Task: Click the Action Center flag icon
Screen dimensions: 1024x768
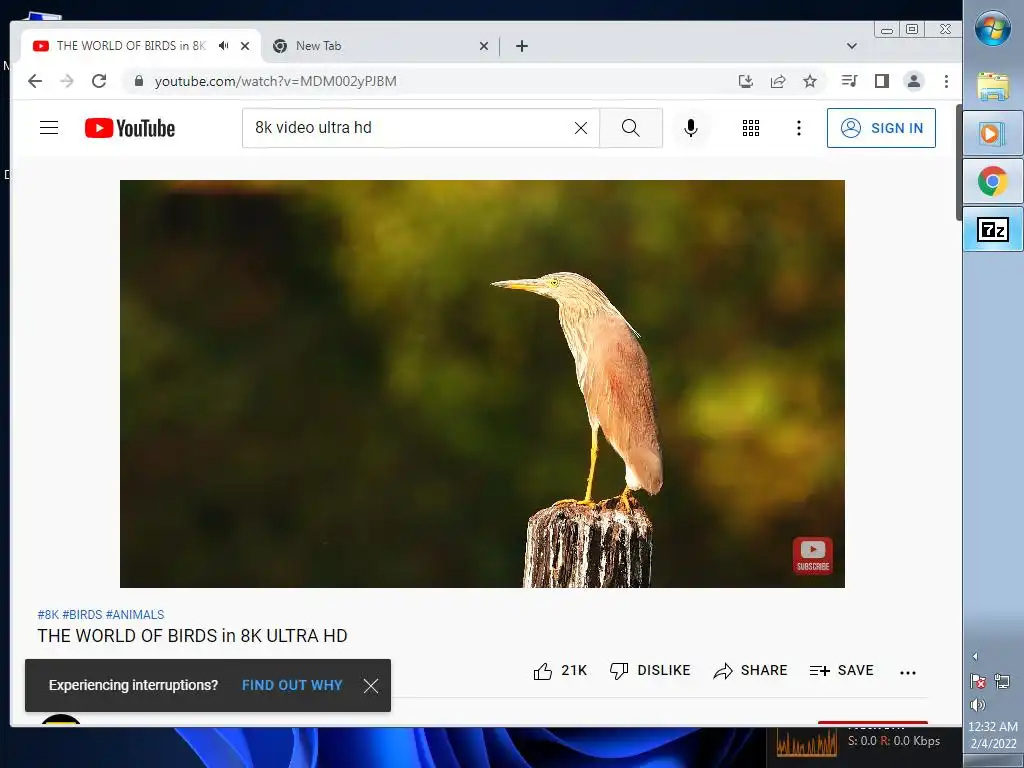Action: point(978,682)
